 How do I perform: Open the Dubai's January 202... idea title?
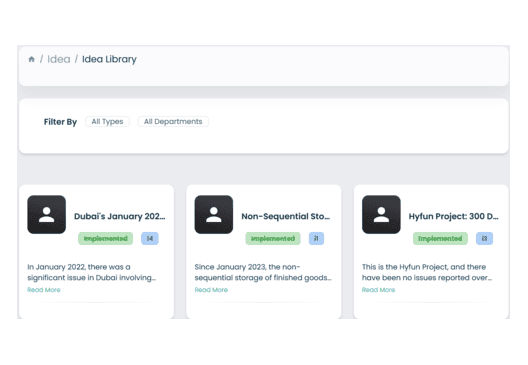[120, 216]
